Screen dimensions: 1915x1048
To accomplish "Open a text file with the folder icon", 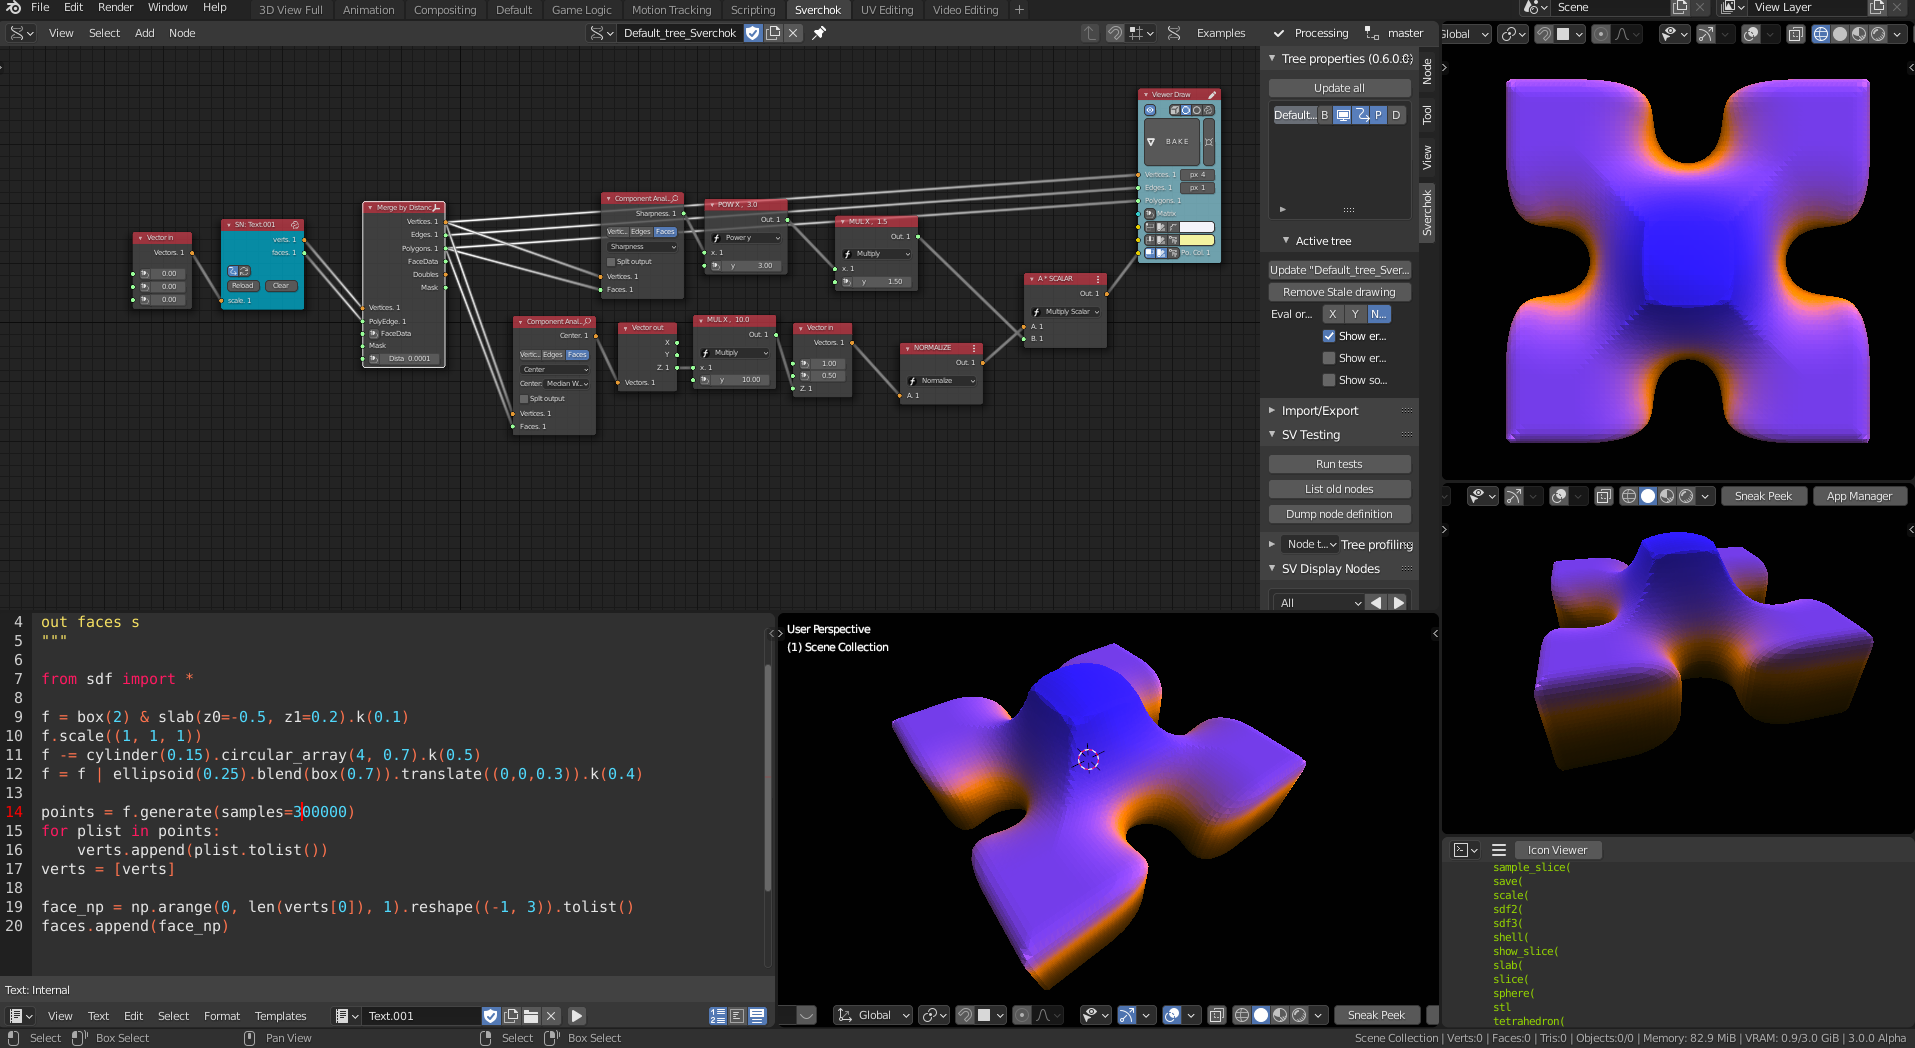I will pyautogui.click(x=531, y=1015).
